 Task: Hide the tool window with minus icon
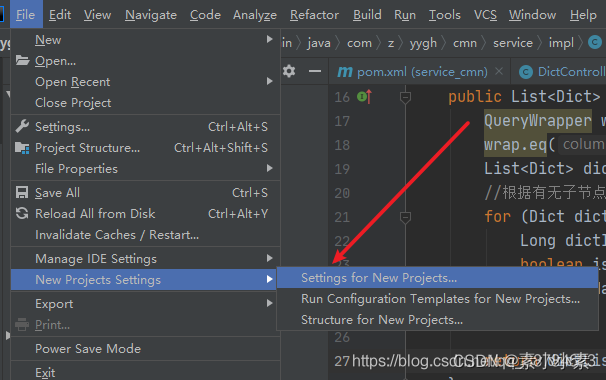315,71
